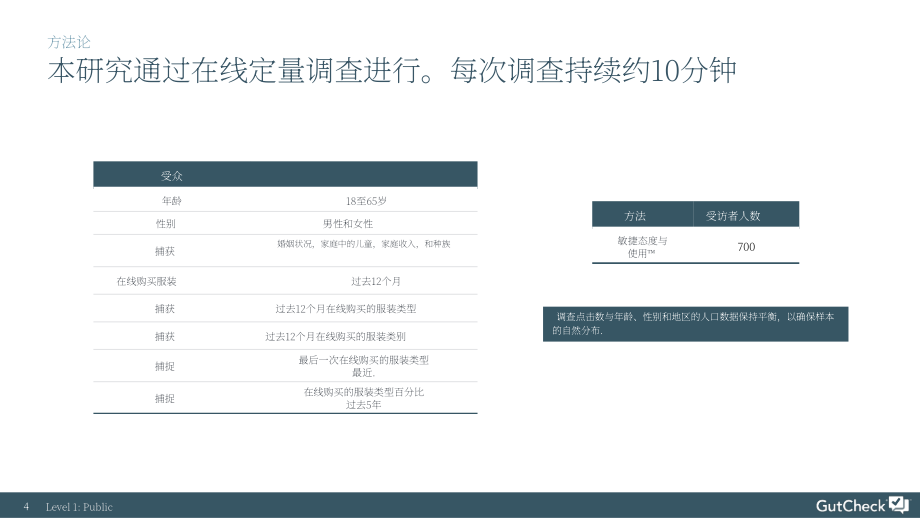The height and width of the screenshot is (518, 920).
Task: Select the note about 调查点击数 balance
Action: [695, 324]
